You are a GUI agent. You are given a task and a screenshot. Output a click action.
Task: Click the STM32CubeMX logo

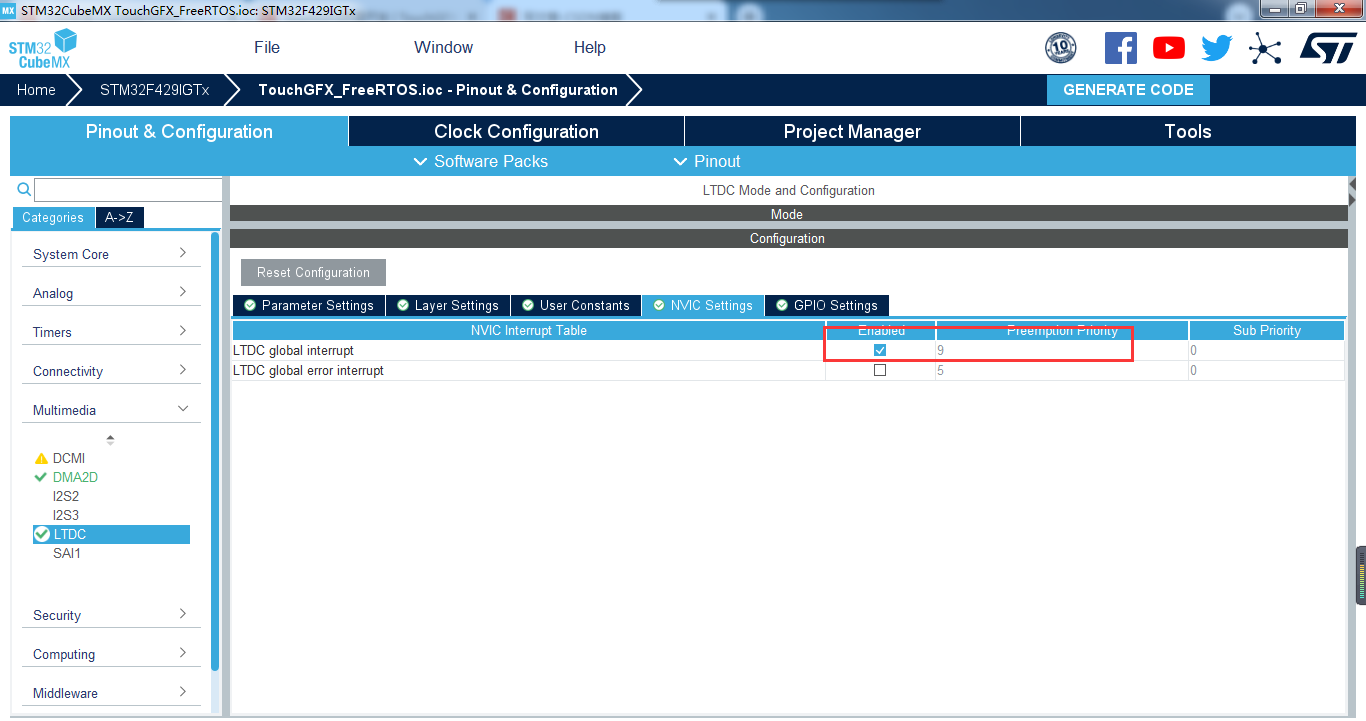(x=43, y=49)
